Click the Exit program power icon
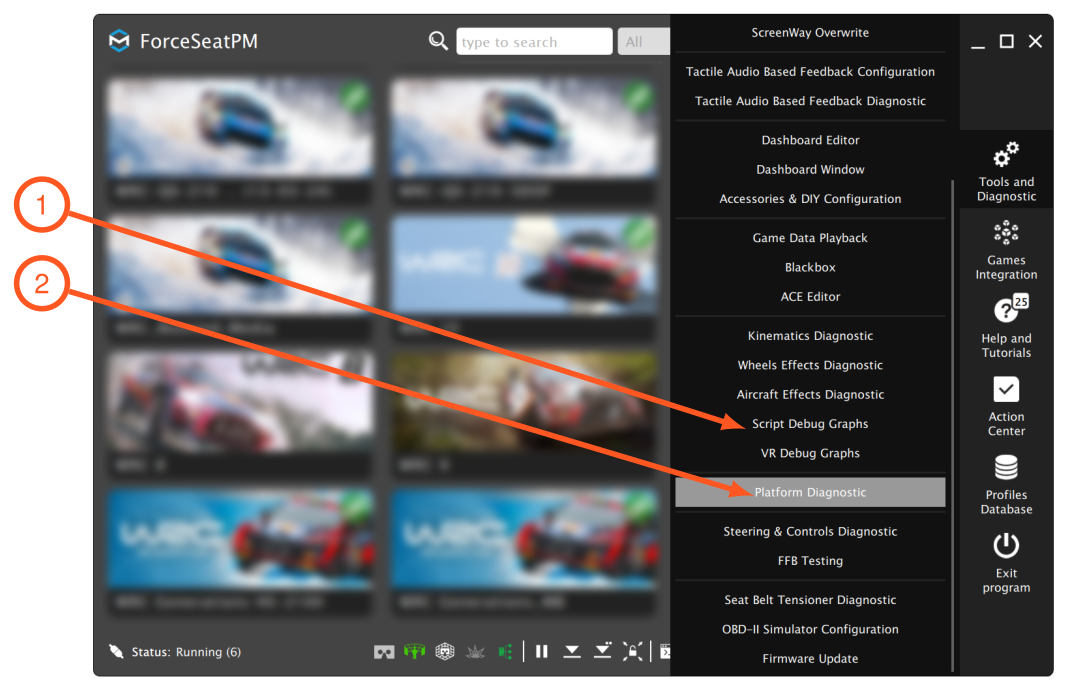 (1006, 546)
